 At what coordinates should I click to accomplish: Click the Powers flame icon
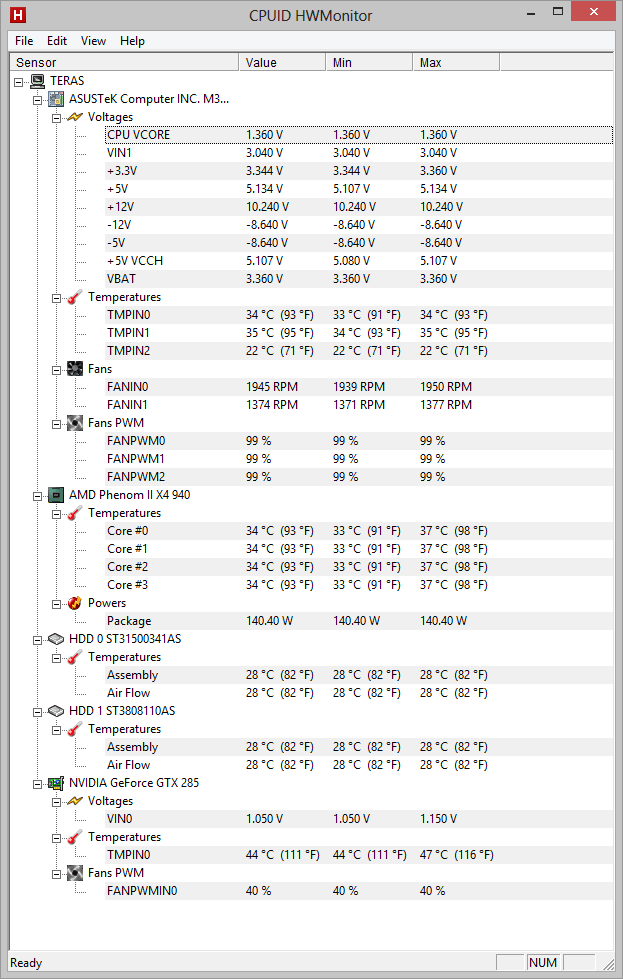pyautogui.click(x=75, y=603)
